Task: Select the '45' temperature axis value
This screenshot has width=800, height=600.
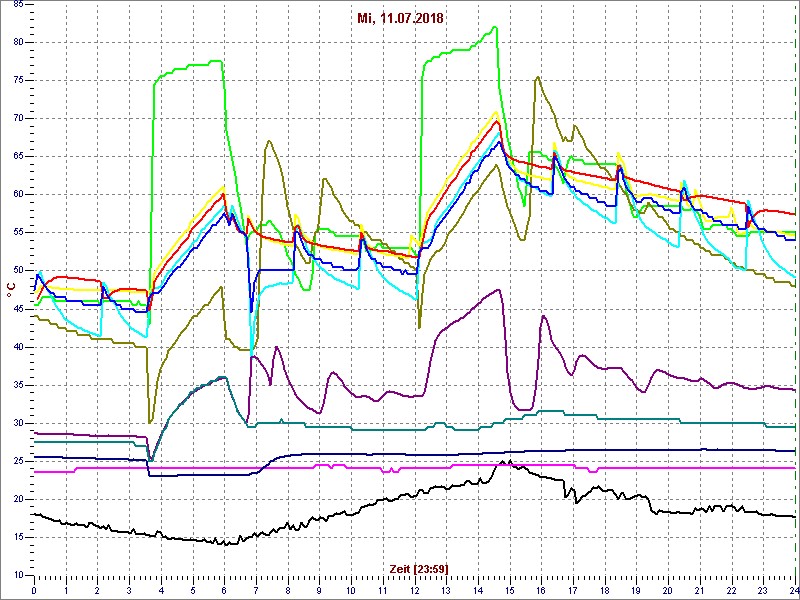Action: tap(17, 309)
